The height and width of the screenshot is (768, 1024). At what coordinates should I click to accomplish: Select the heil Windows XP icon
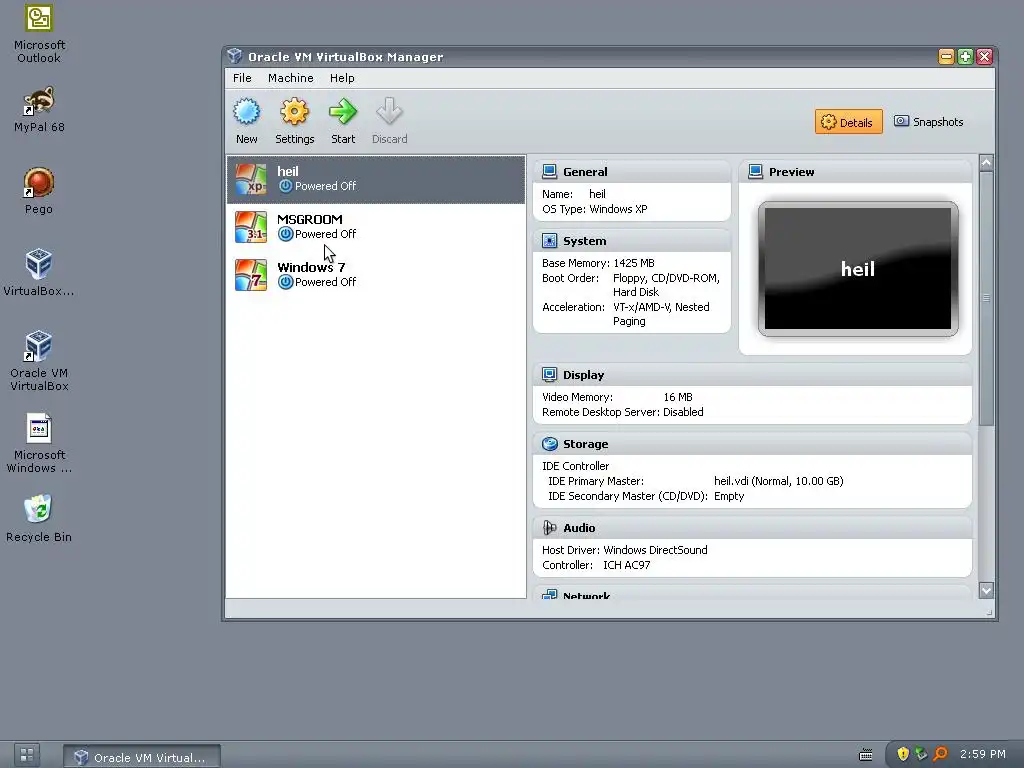point(251,179)
